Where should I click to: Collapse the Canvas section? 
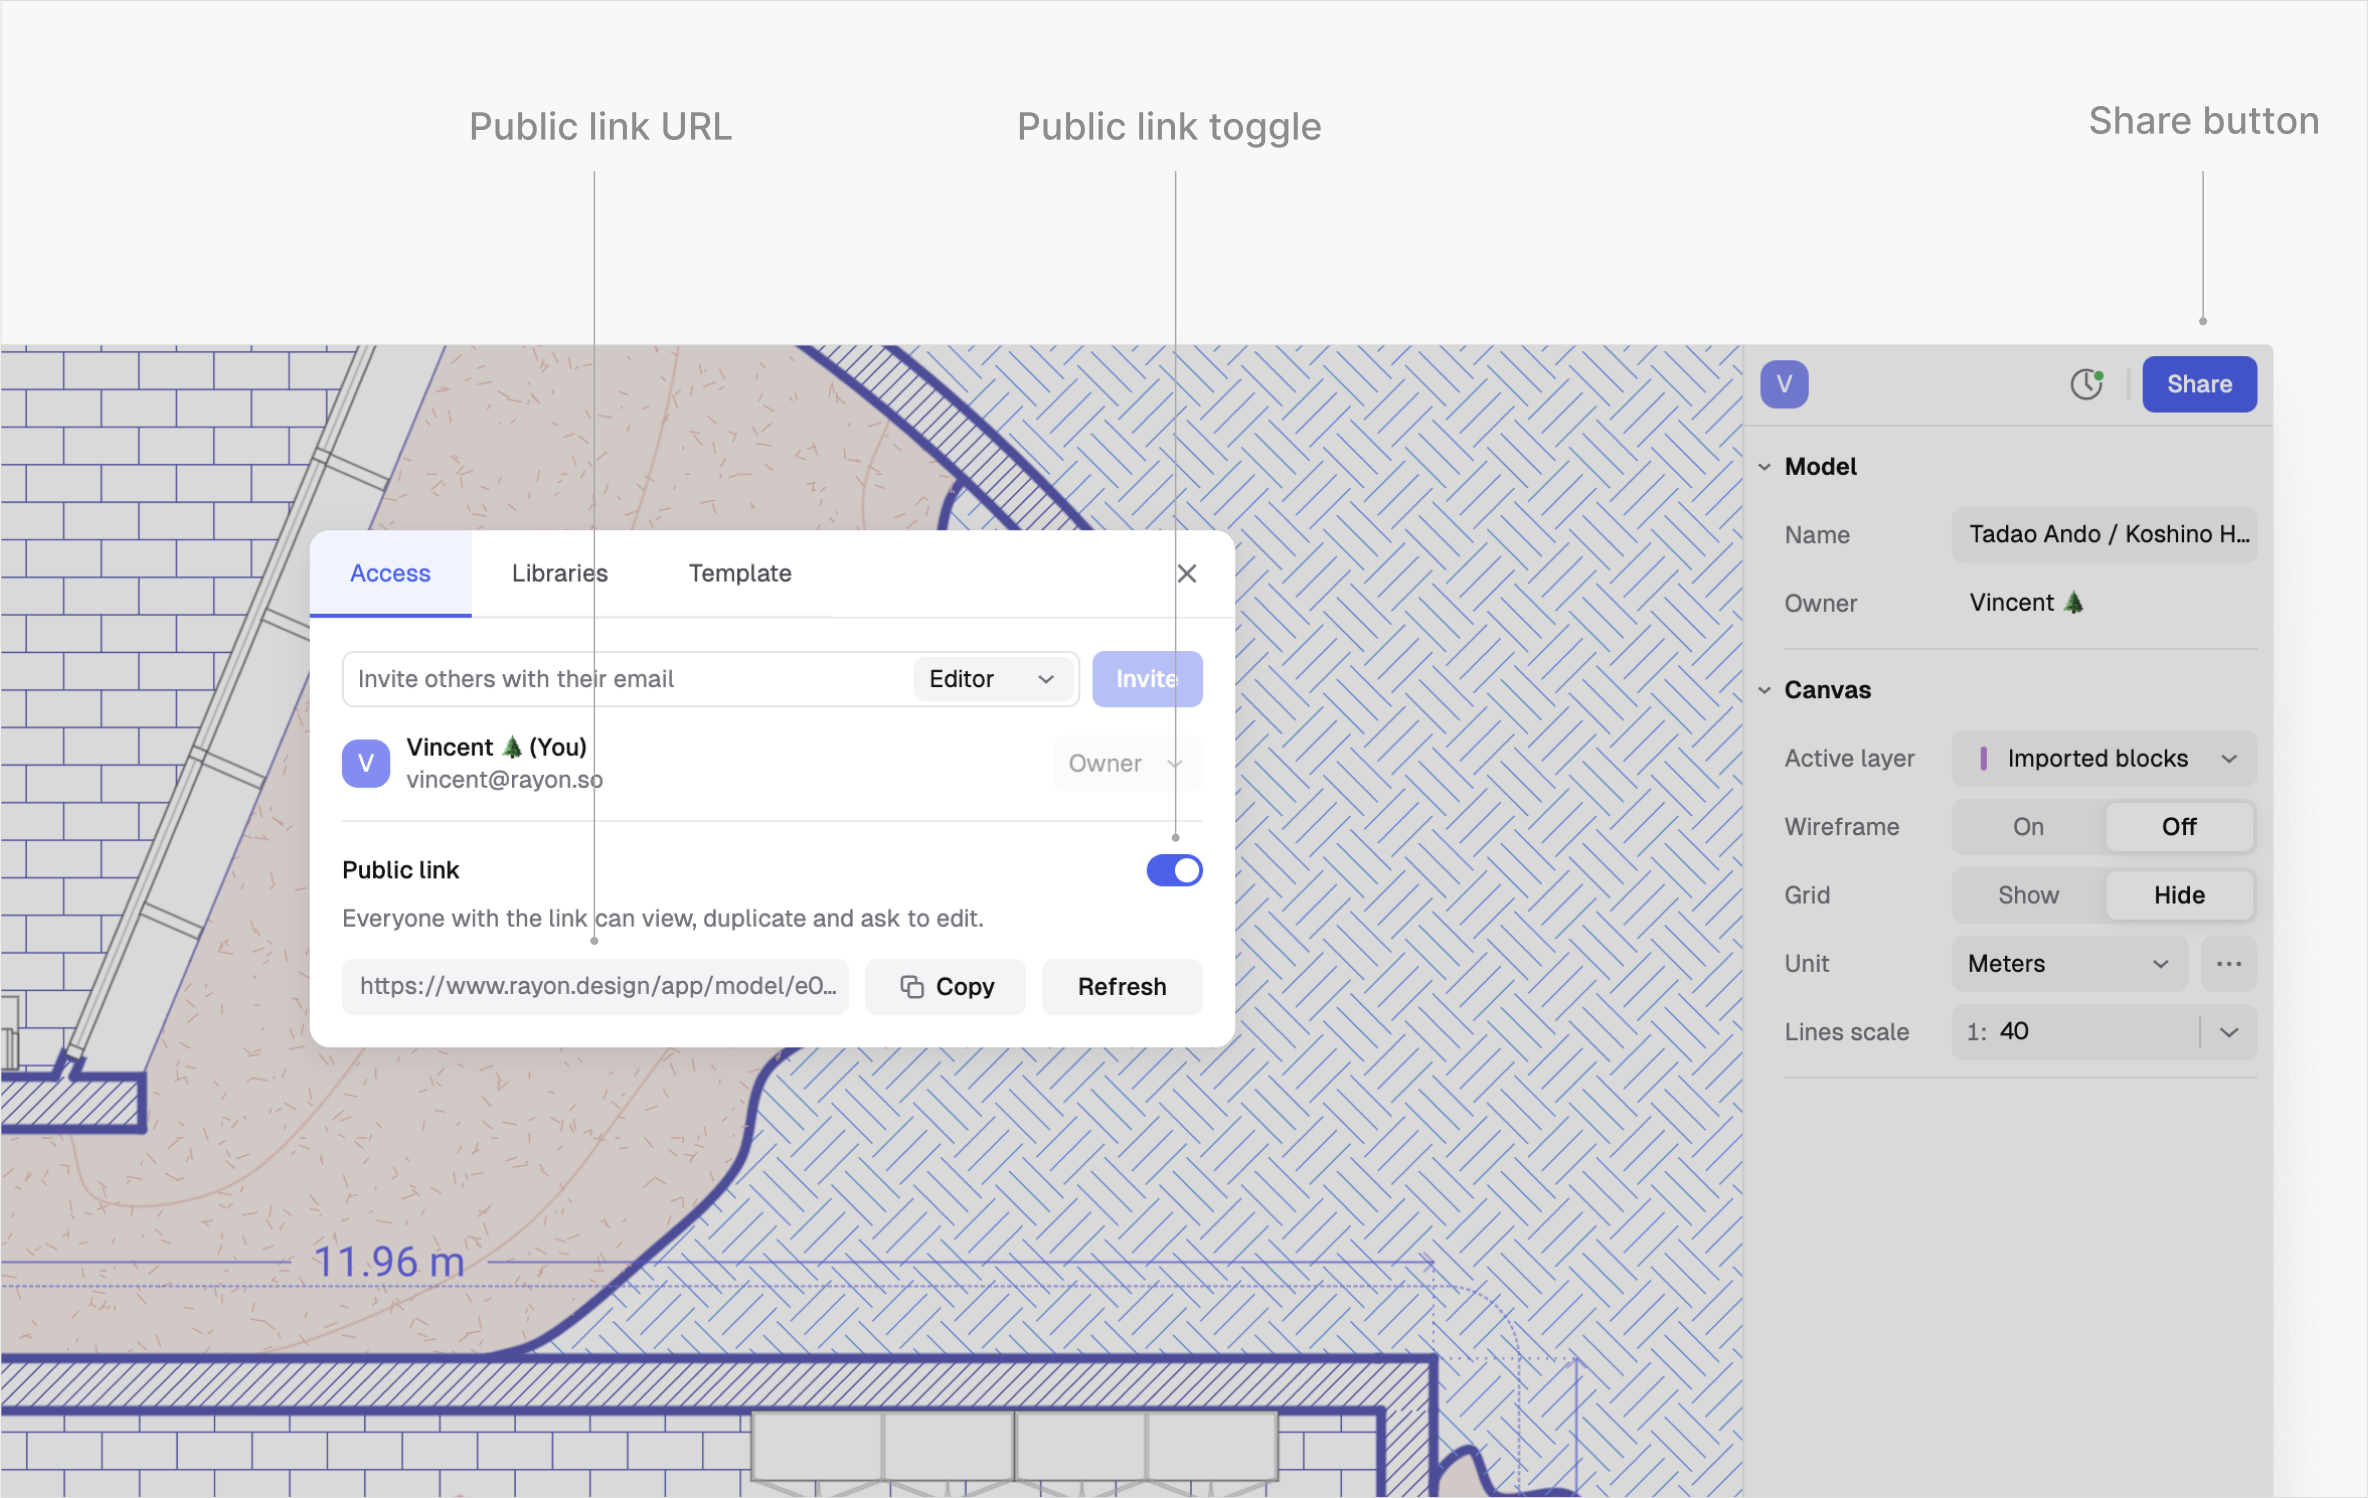(1765, 690)
